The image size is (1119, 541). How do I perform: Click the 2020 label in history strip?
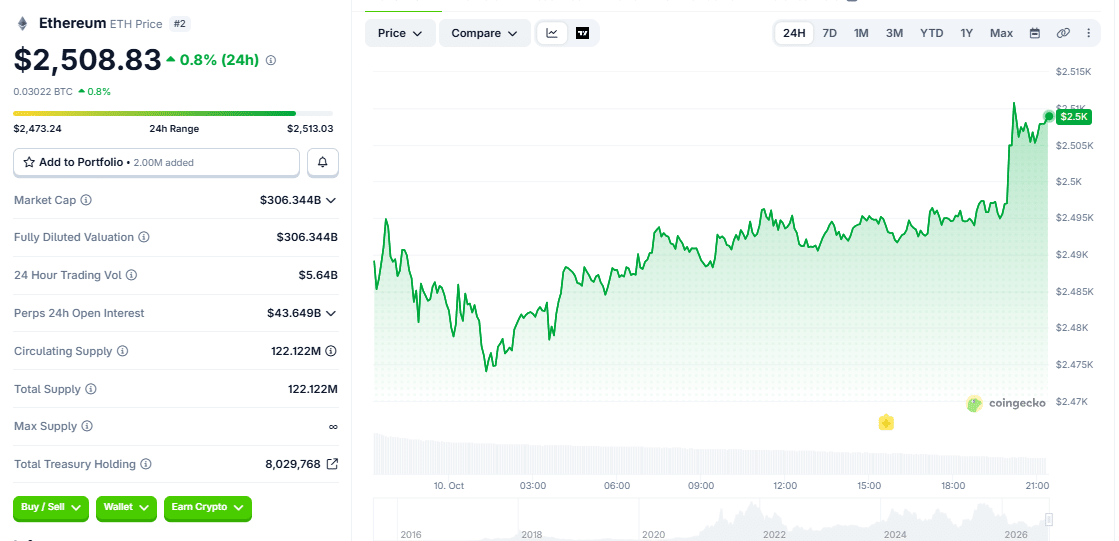tap(654, 535)
